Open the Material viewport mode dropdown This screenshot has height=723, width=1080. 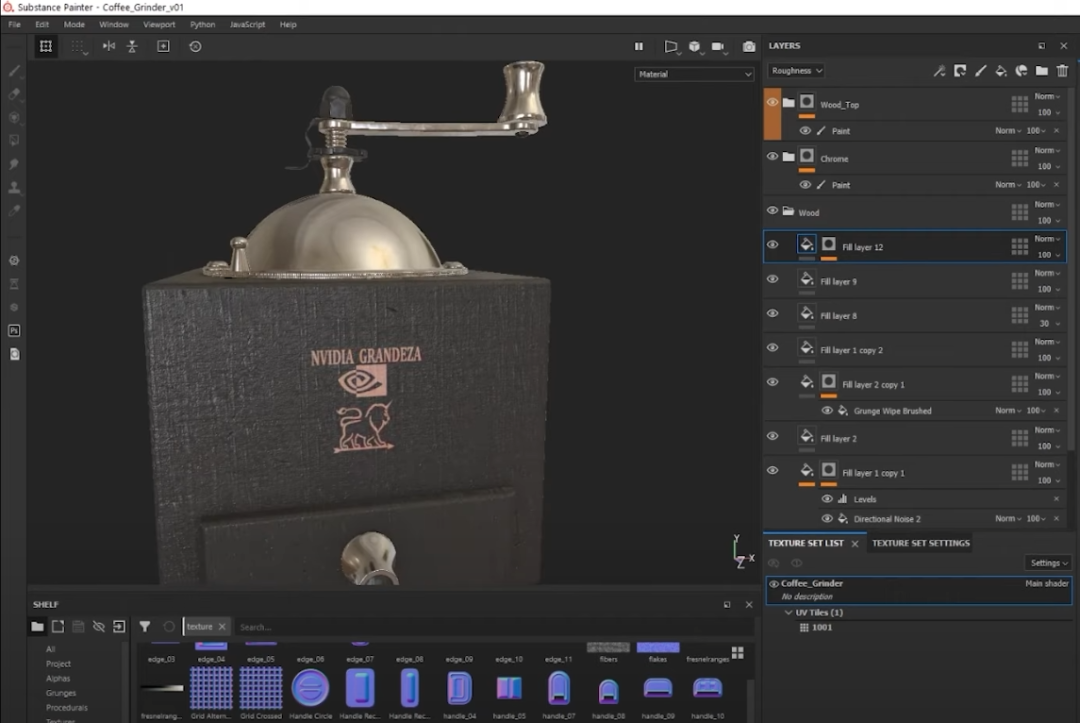[694, 74]
